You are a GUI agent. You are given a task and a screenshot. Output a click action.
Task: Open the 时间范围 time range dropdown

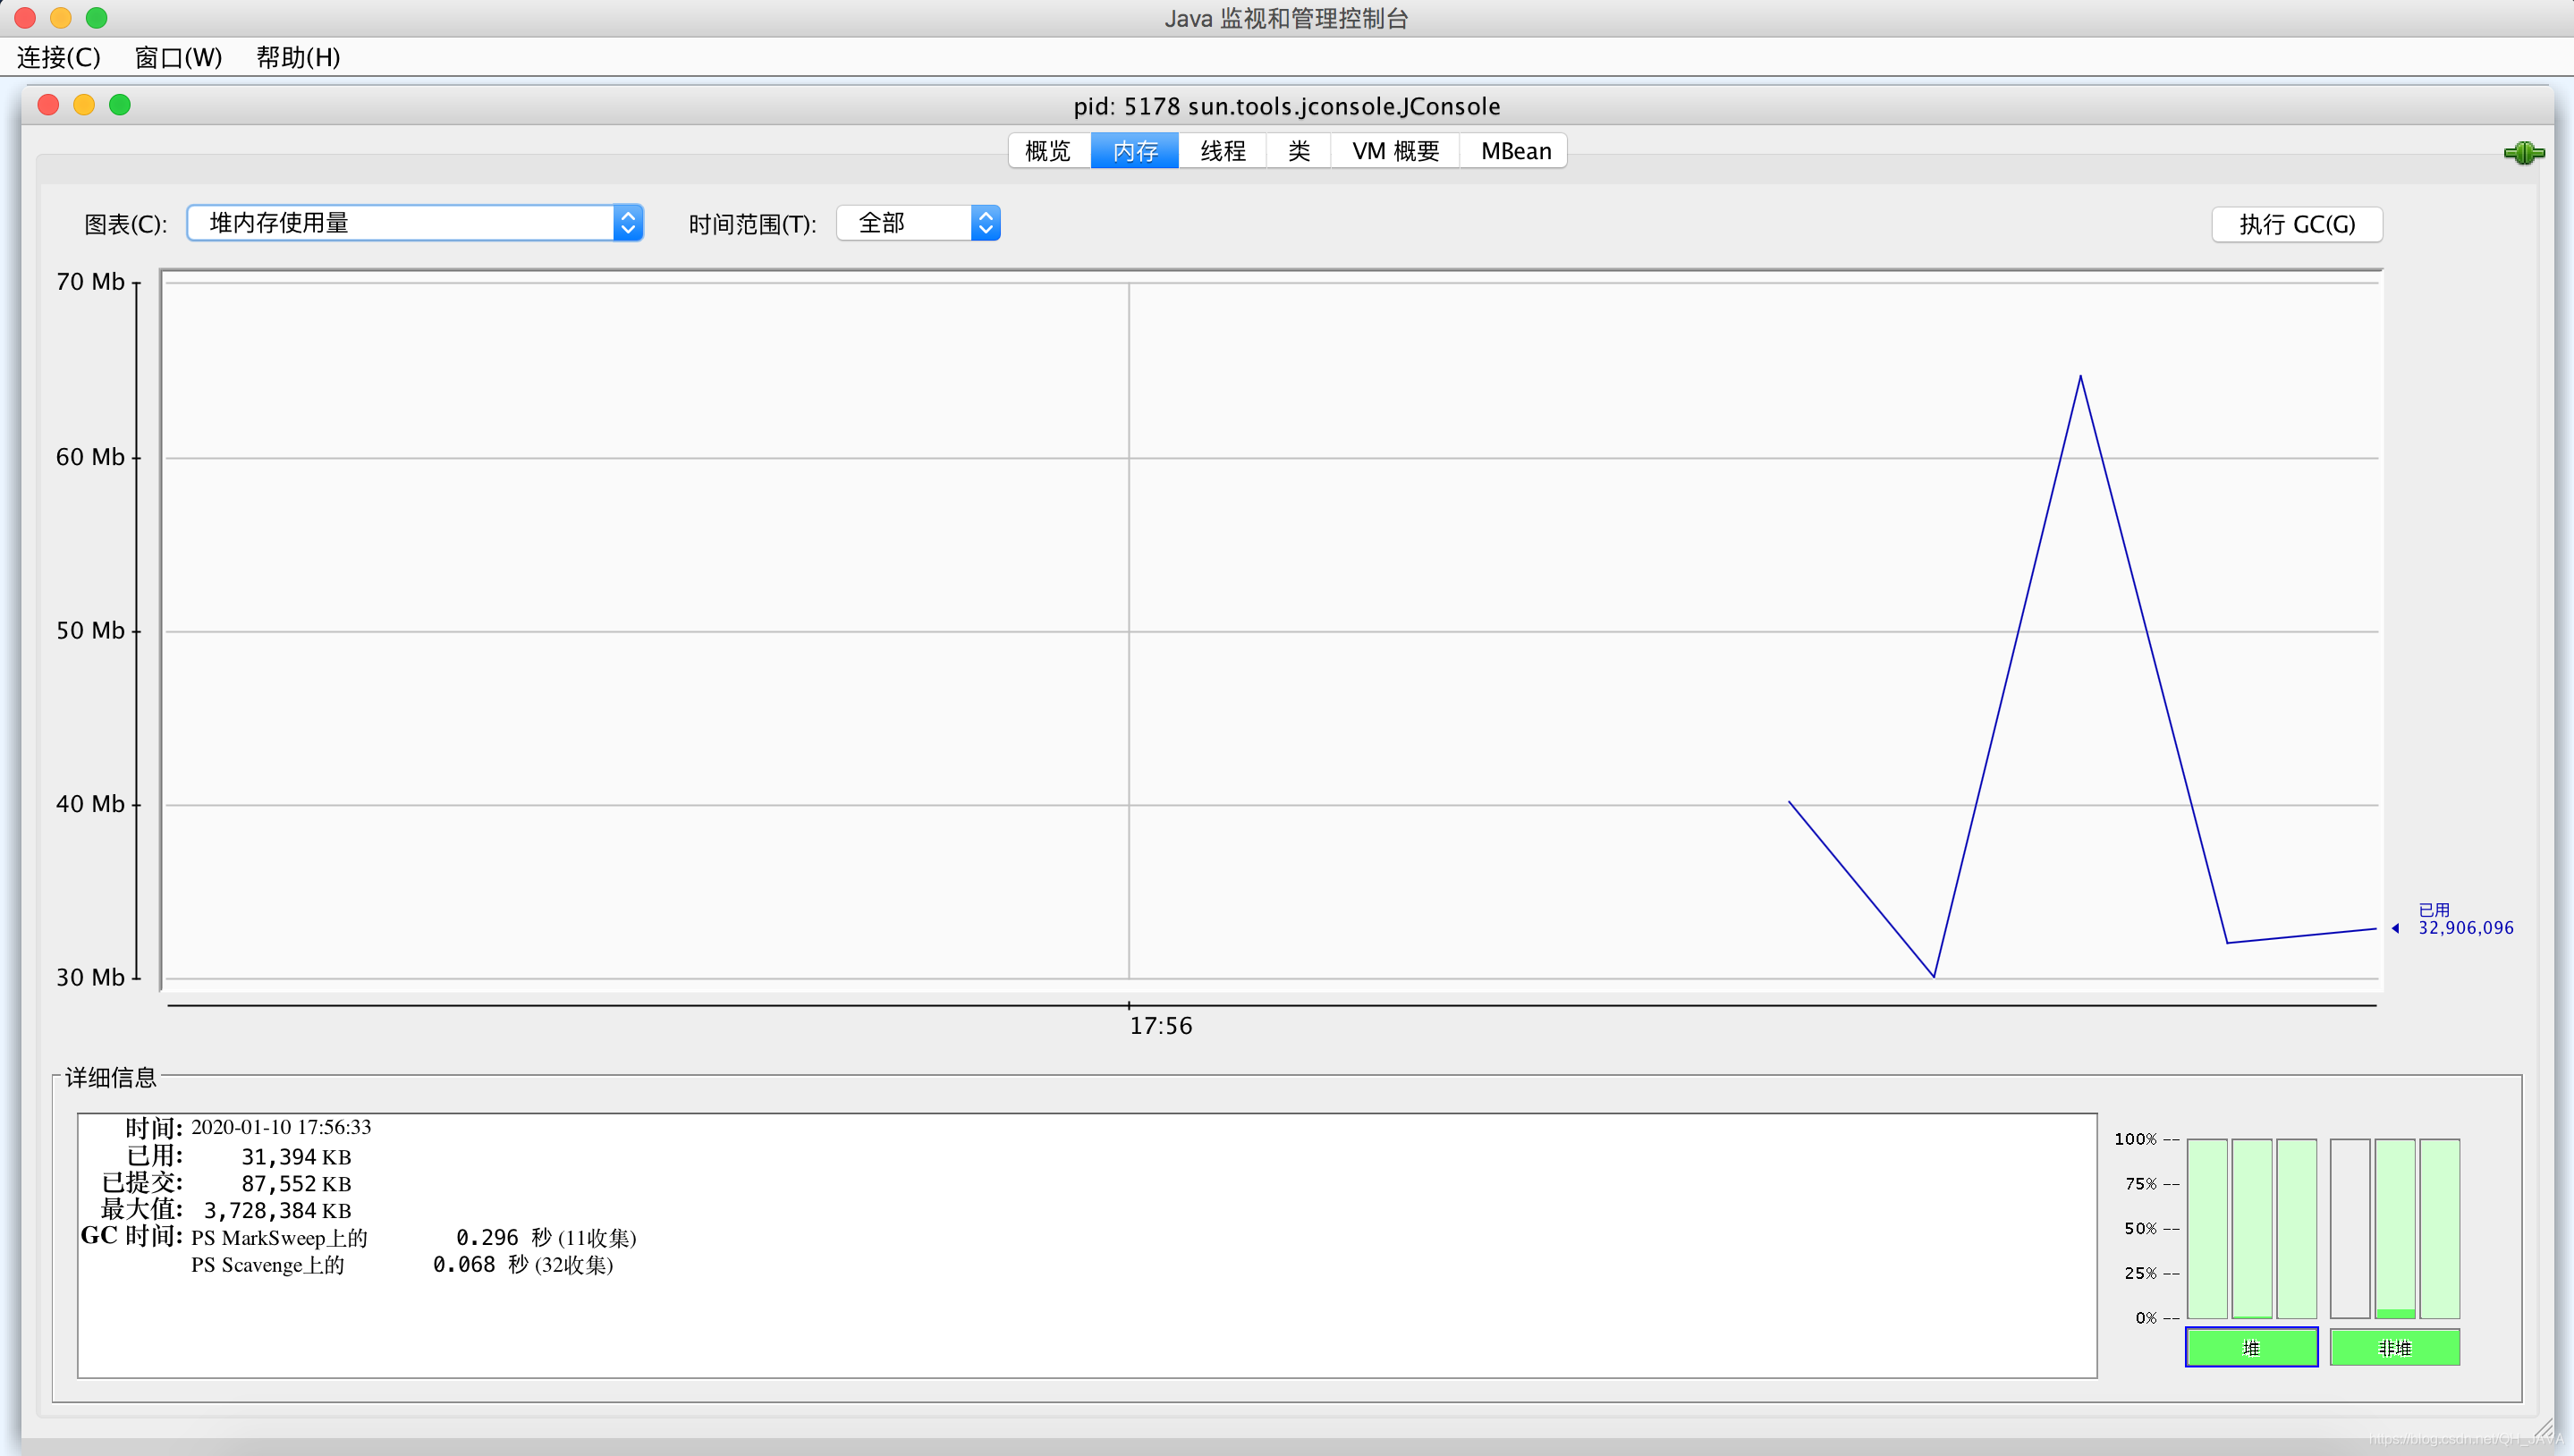pyautogui.click(x=917, y=223)
